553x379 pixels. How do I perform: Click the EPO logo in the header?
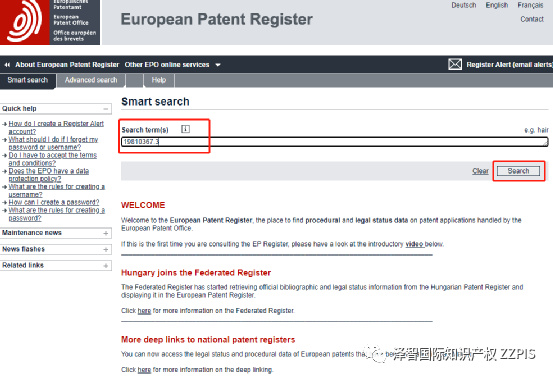tap(50, 22)
